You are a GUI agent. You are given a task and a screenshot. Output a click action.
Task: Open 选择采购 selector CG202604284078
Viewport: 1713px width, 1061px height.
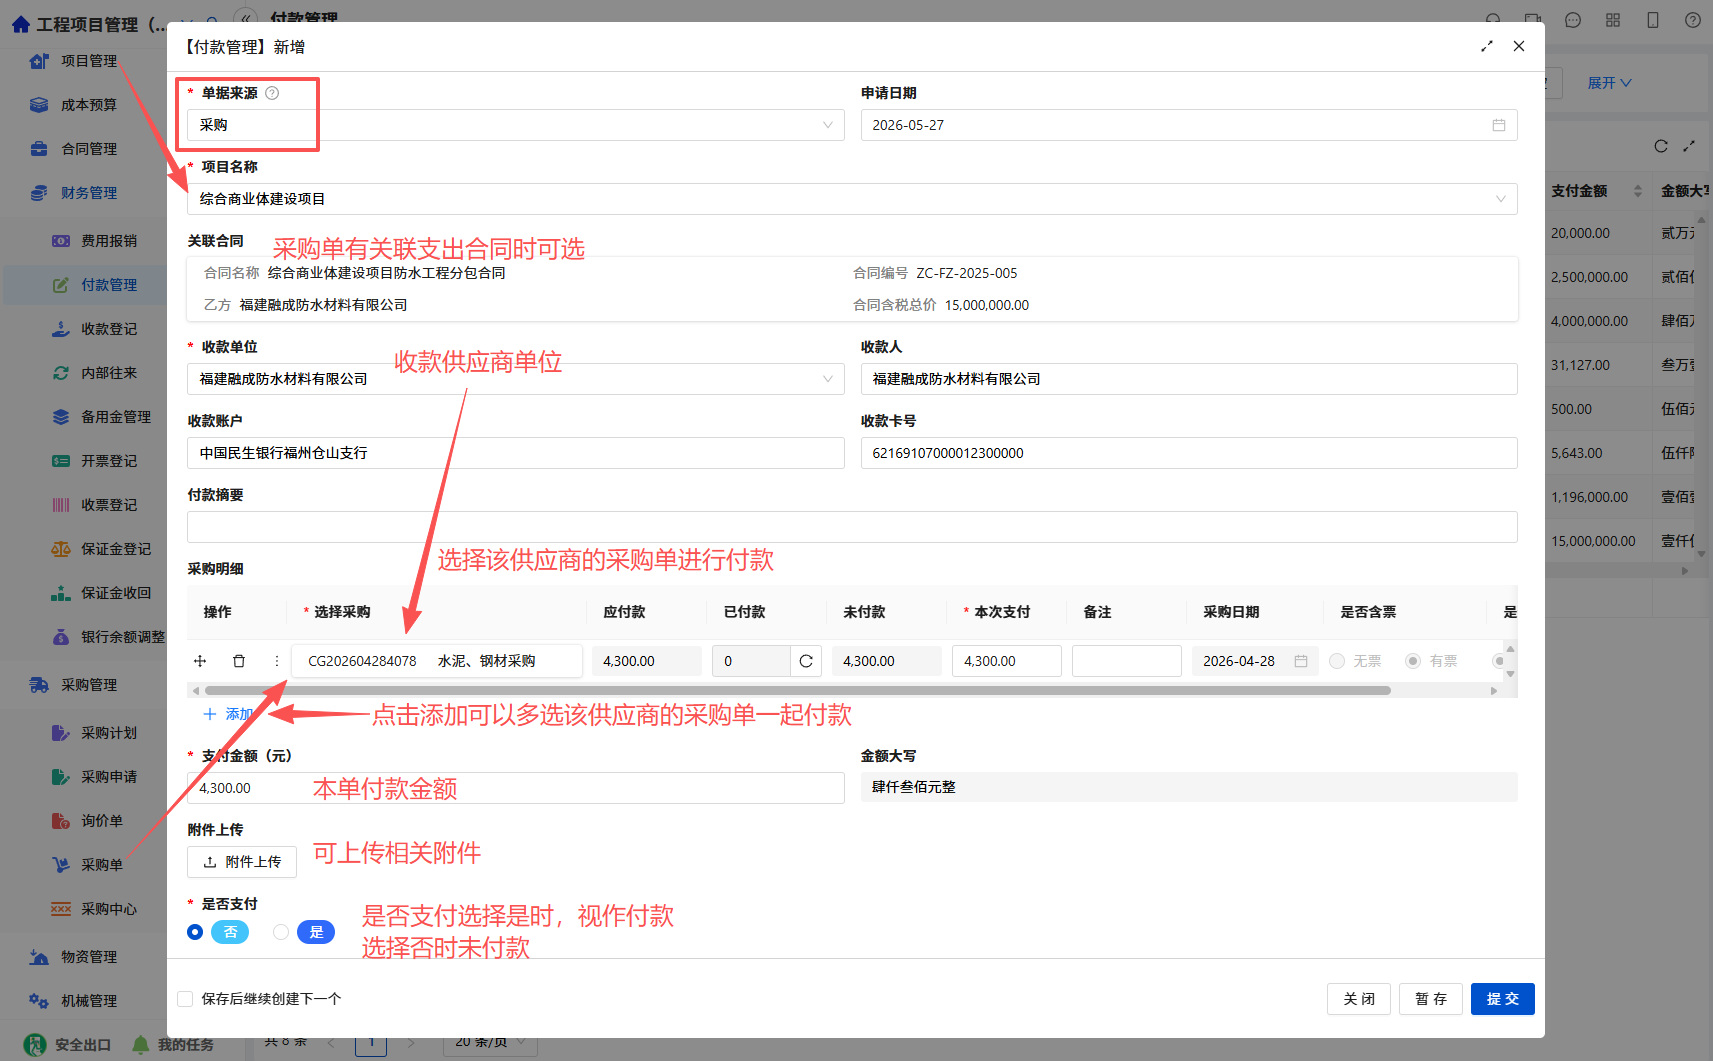437,661
